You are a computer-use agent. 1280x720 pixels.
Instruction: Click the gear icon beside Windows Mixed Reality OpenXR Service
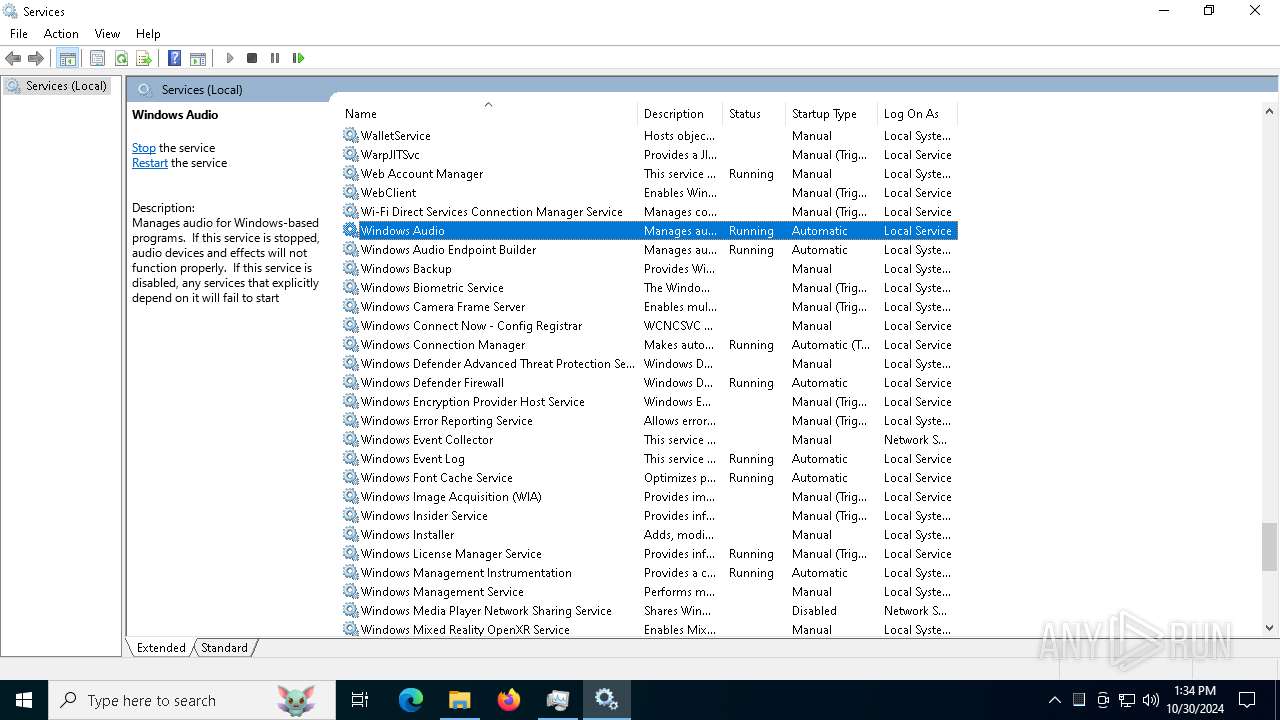(x=350, y=630)
